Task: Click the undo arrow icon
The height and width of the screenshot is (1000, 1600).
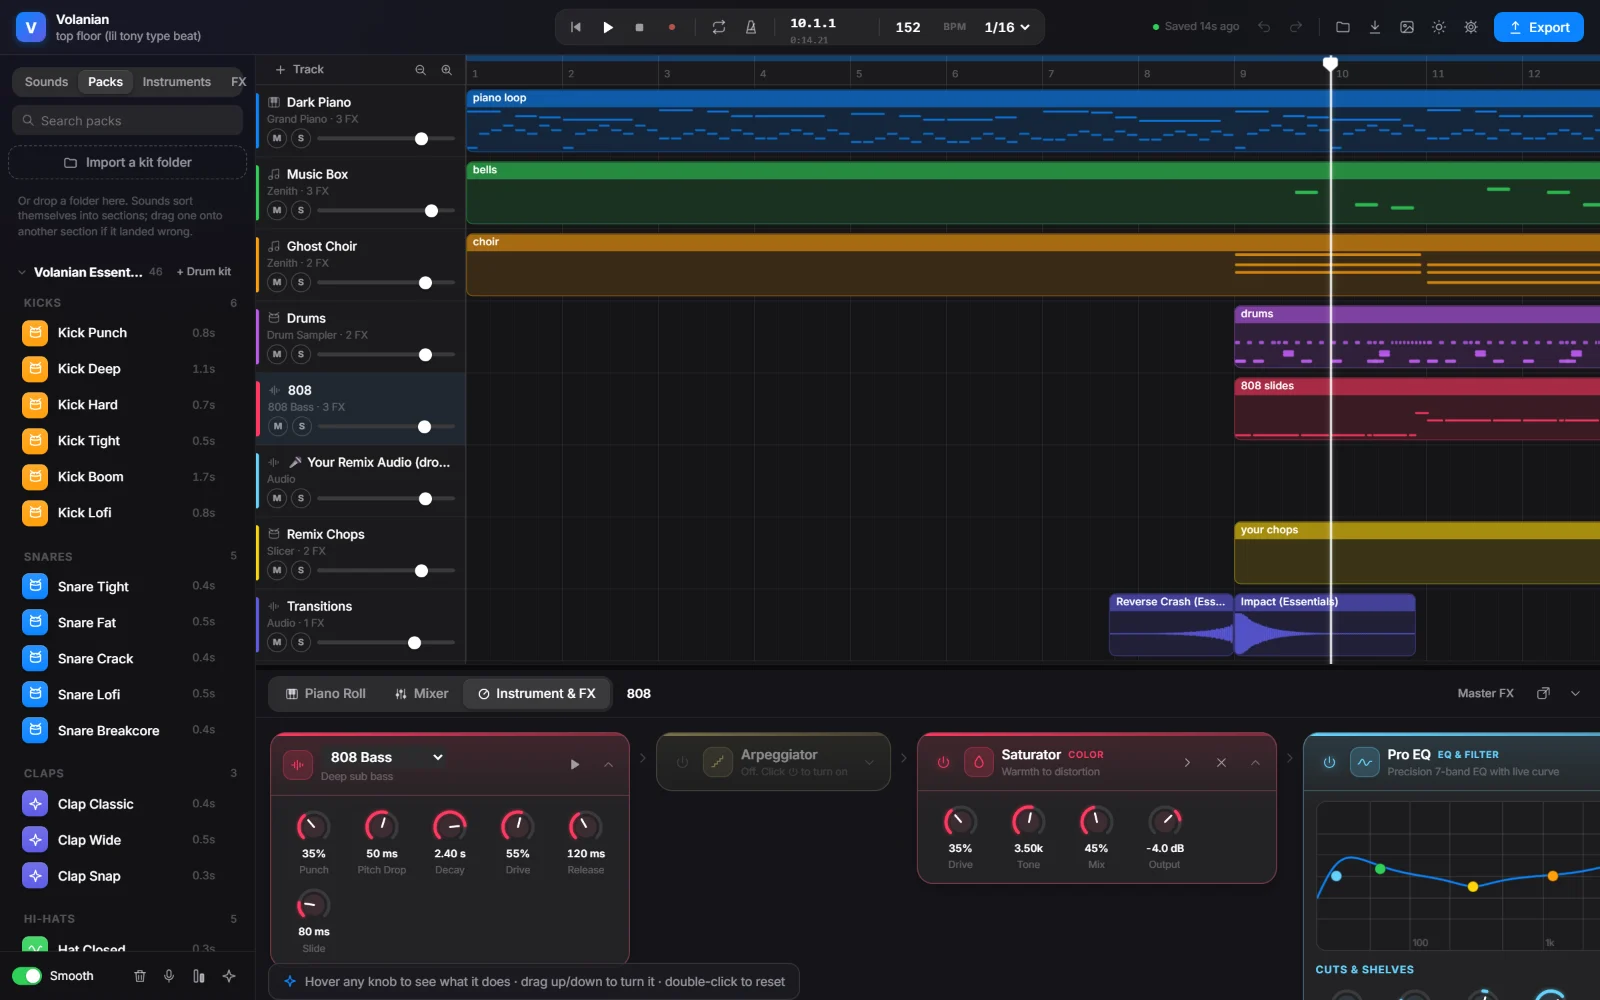Action: click(x=1264, y=27)
